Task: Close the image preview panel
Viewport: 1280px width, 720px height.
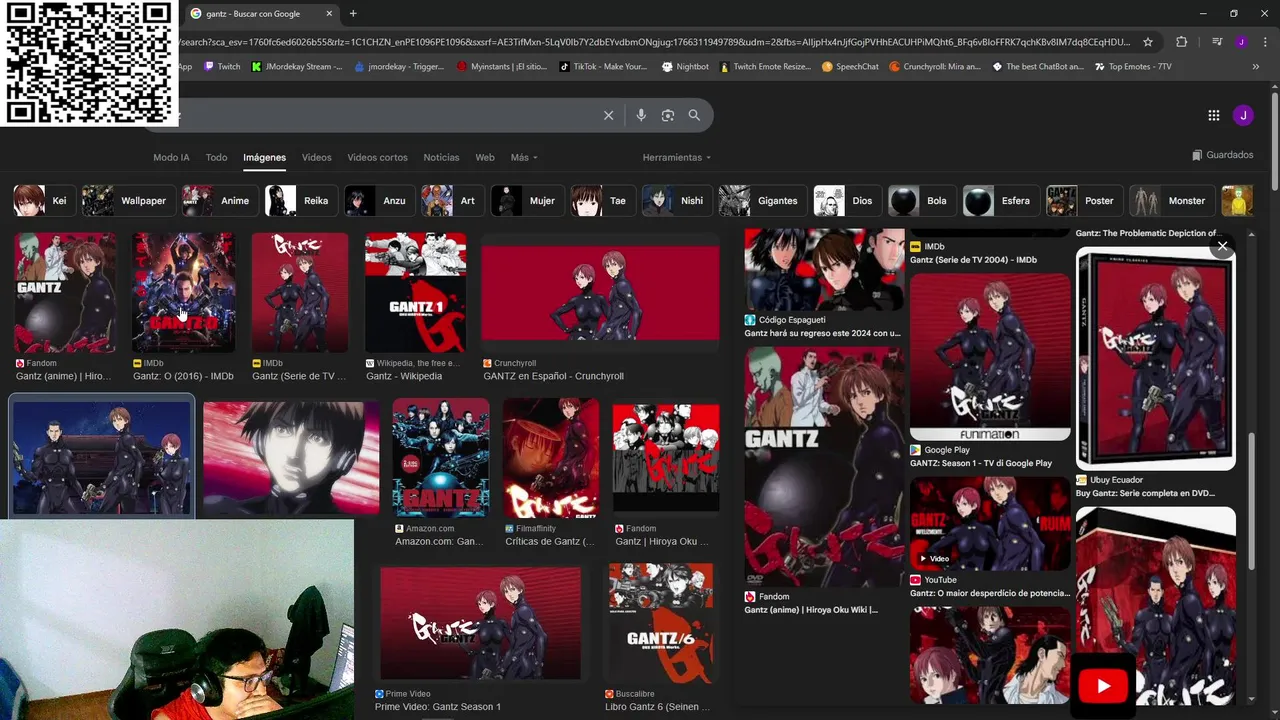Action: pos(1222,246)
